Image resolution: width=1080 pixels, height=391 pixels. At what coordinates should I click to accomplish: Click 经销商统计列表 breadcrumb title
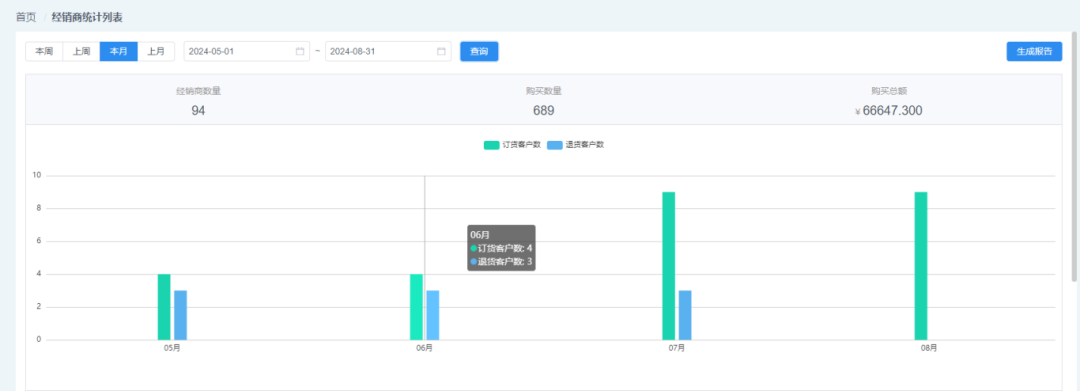click(x=87, y=17)
